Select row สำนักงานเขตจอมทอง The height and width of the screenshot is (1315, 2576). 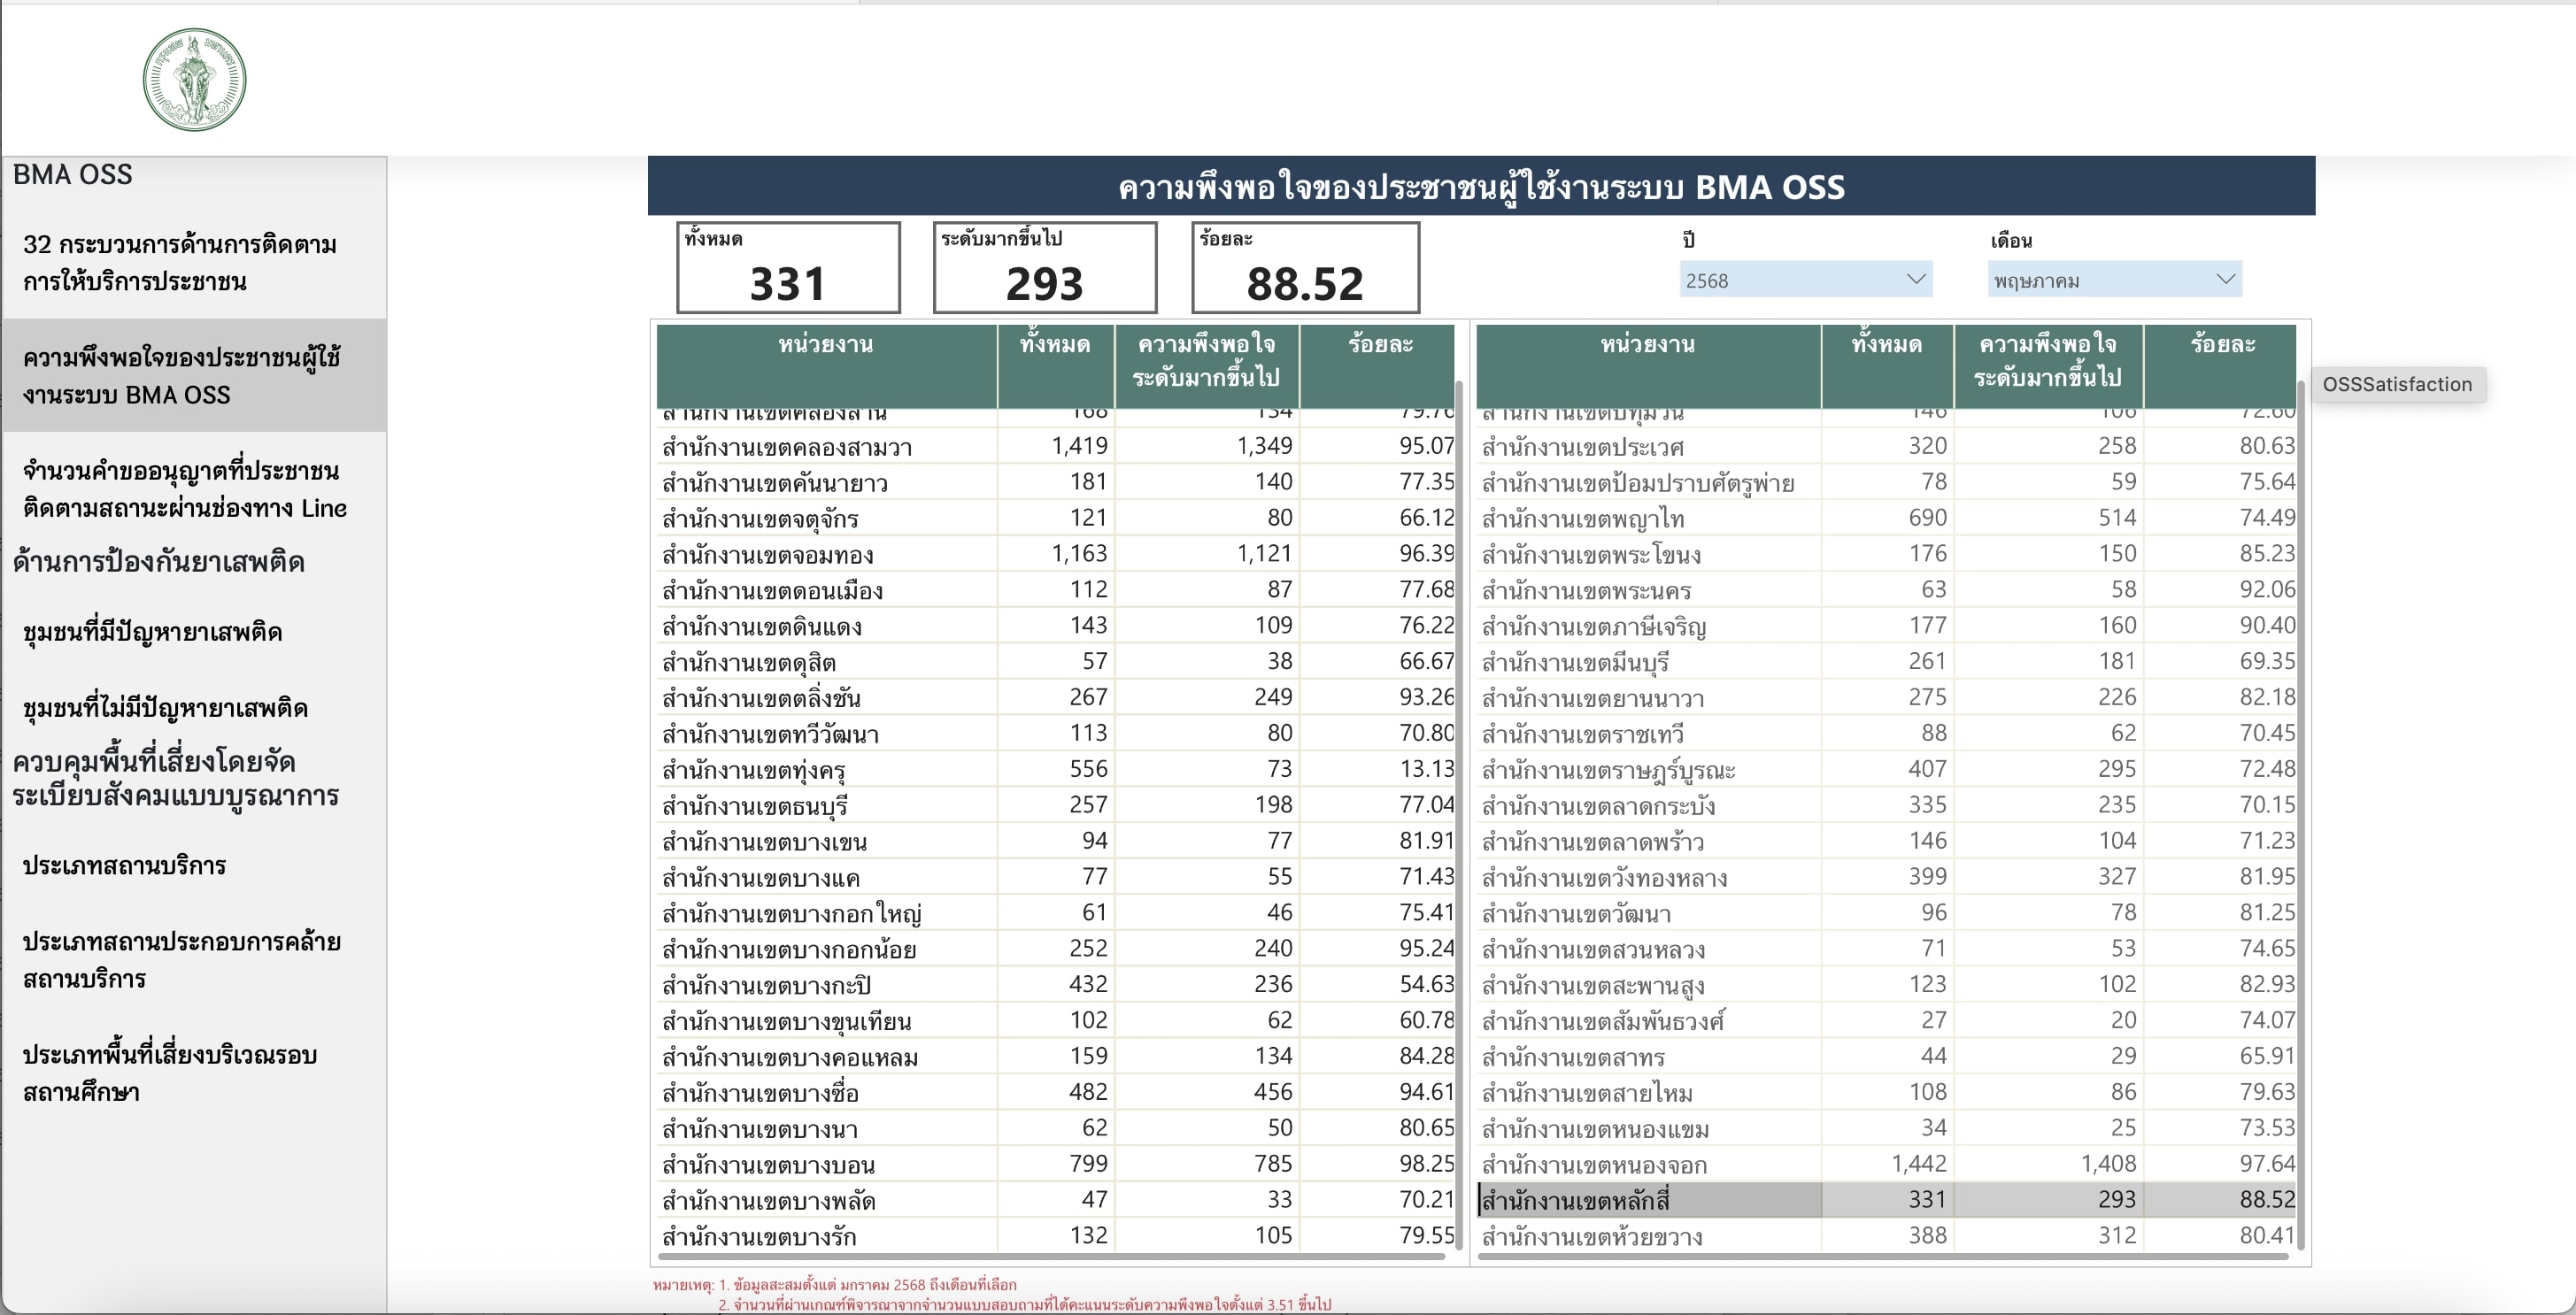1056,554
